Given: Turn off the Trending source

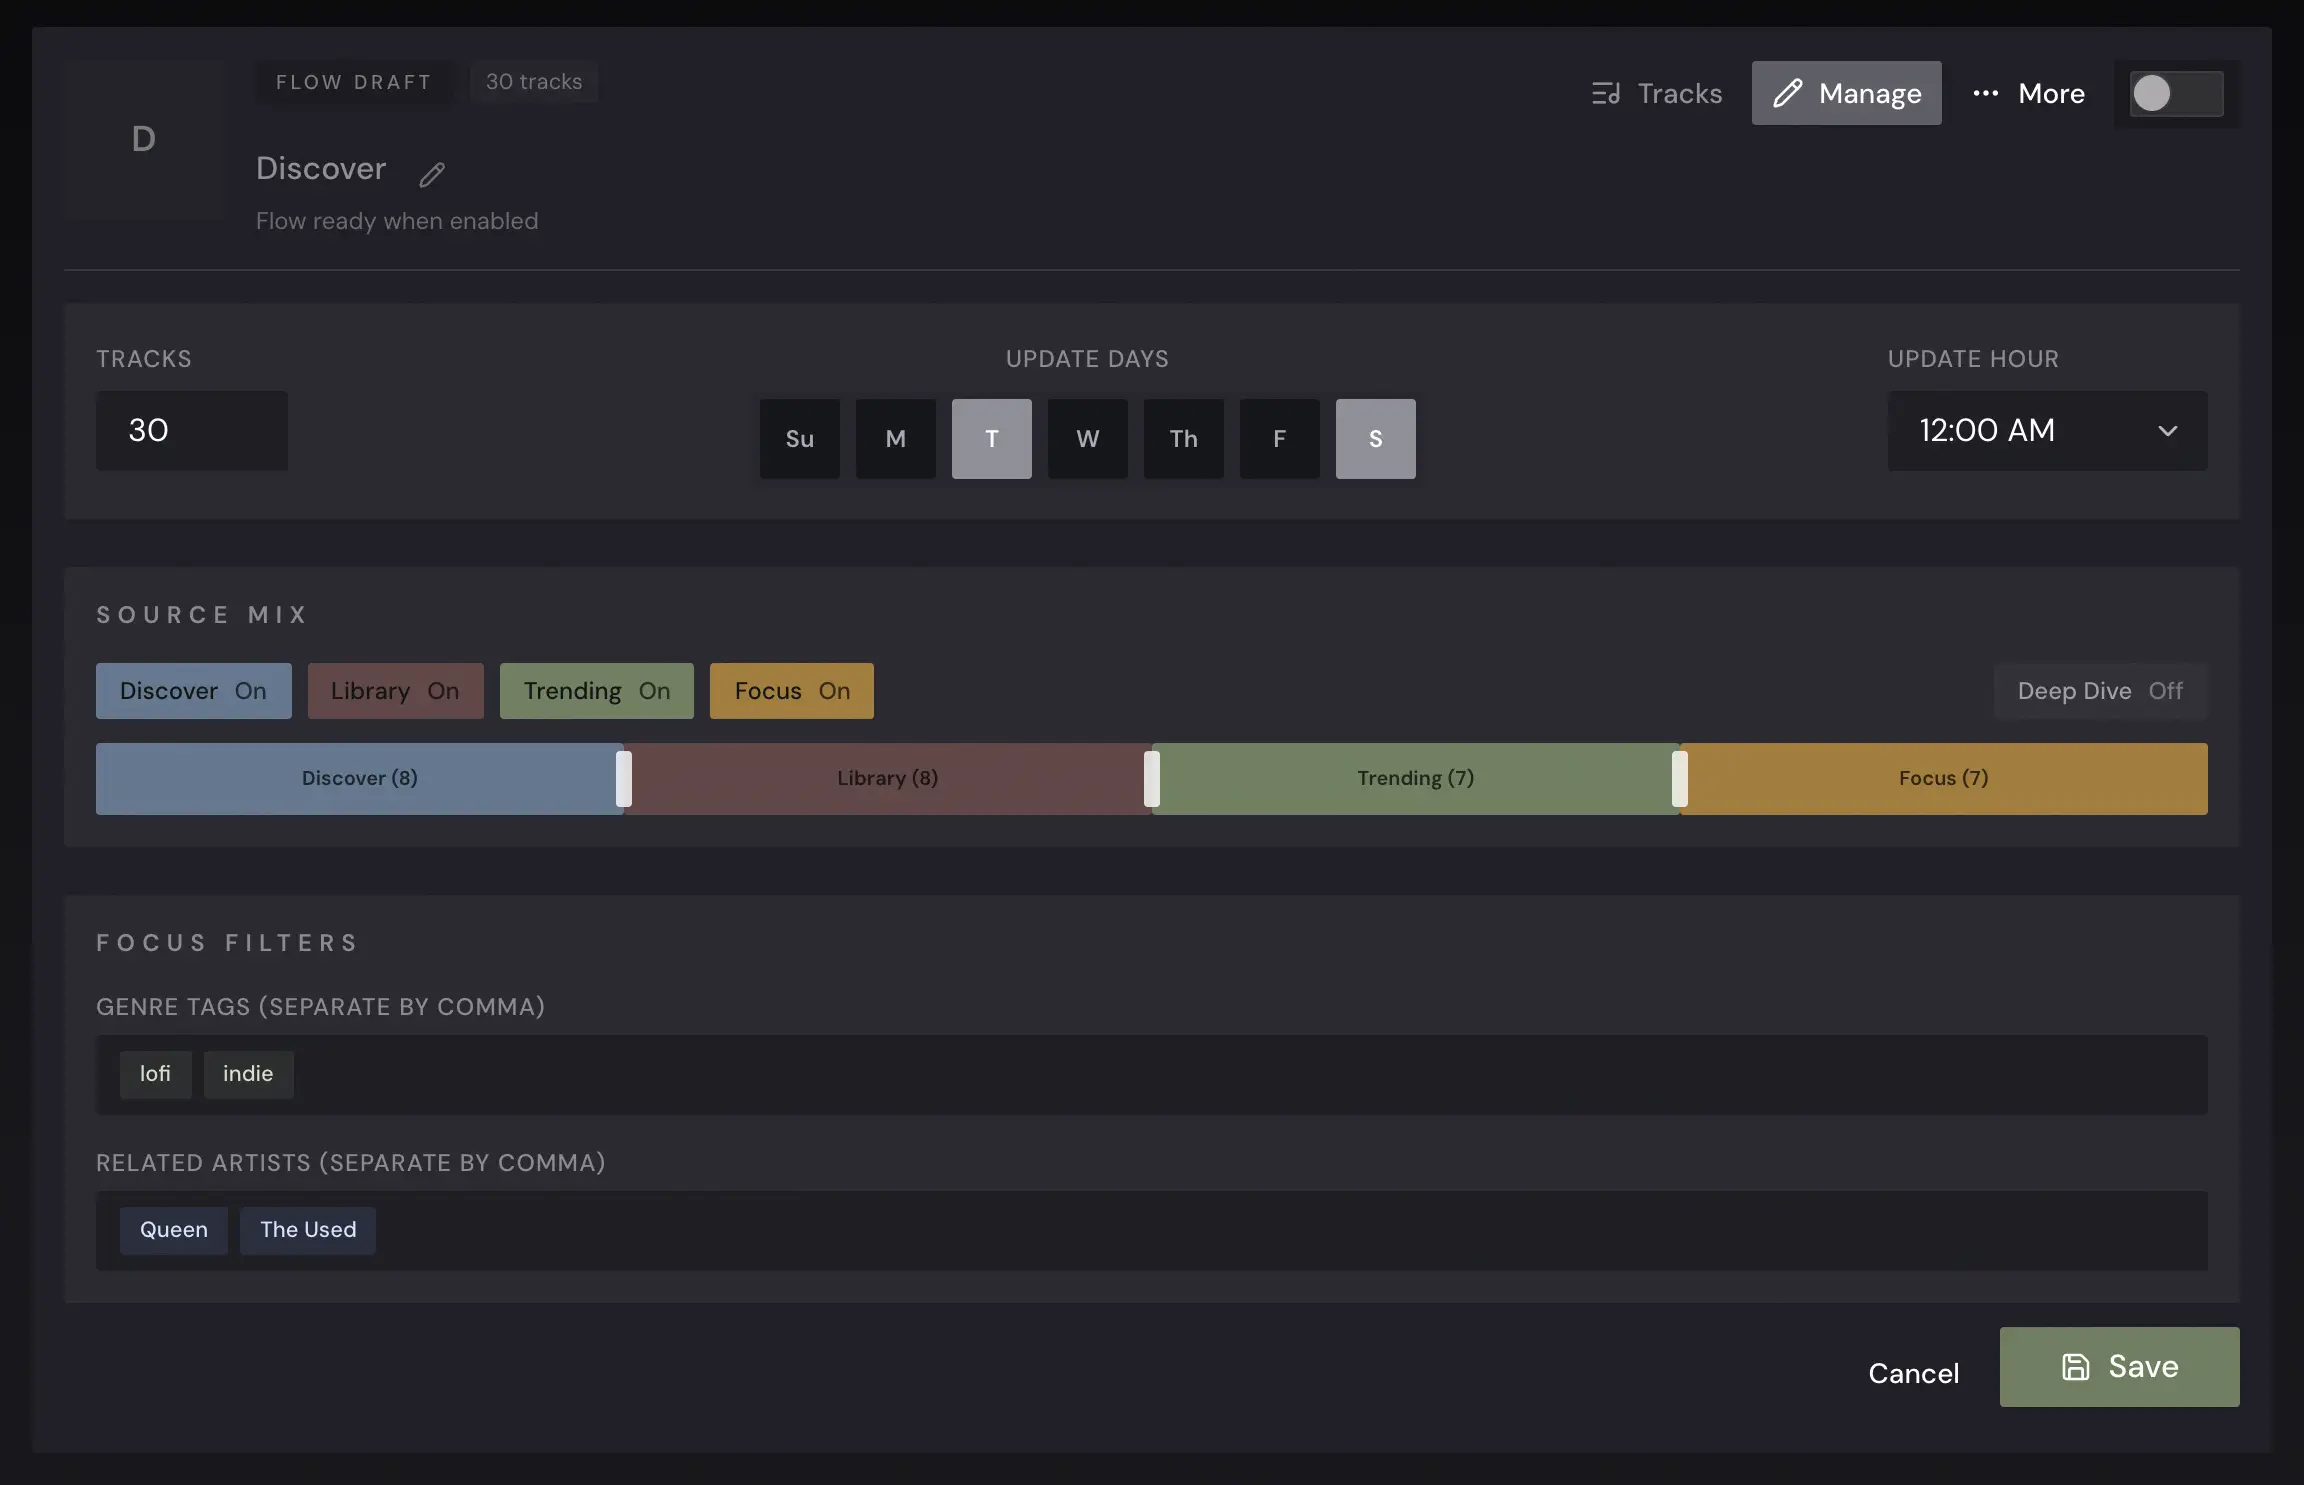Looking at the screenshot, I should pos(597,691).
